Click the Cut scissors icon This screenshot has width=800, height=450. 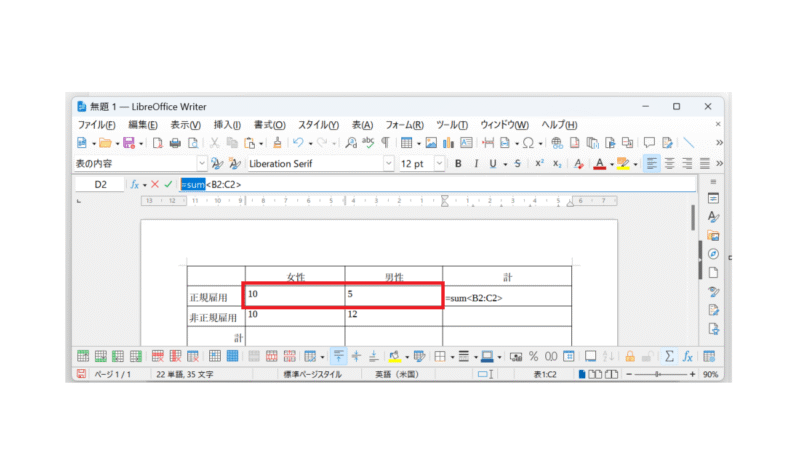click(215, 143)
